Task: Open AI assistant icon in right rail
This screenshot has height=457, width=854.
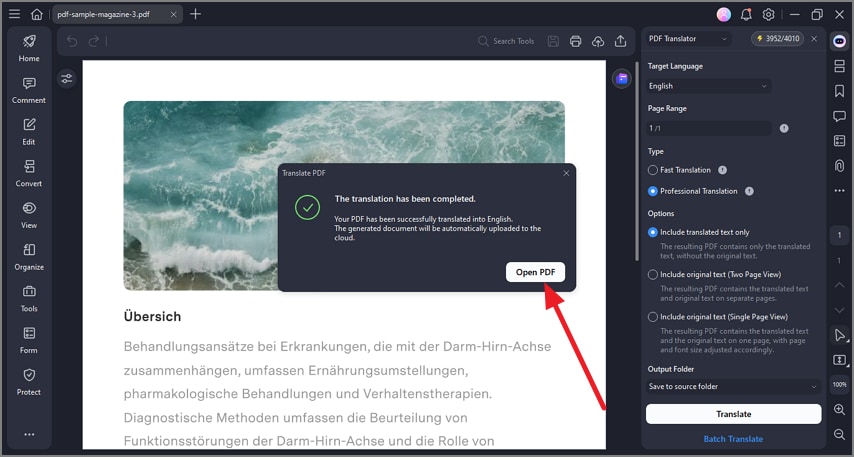Action: click(839, 41)
